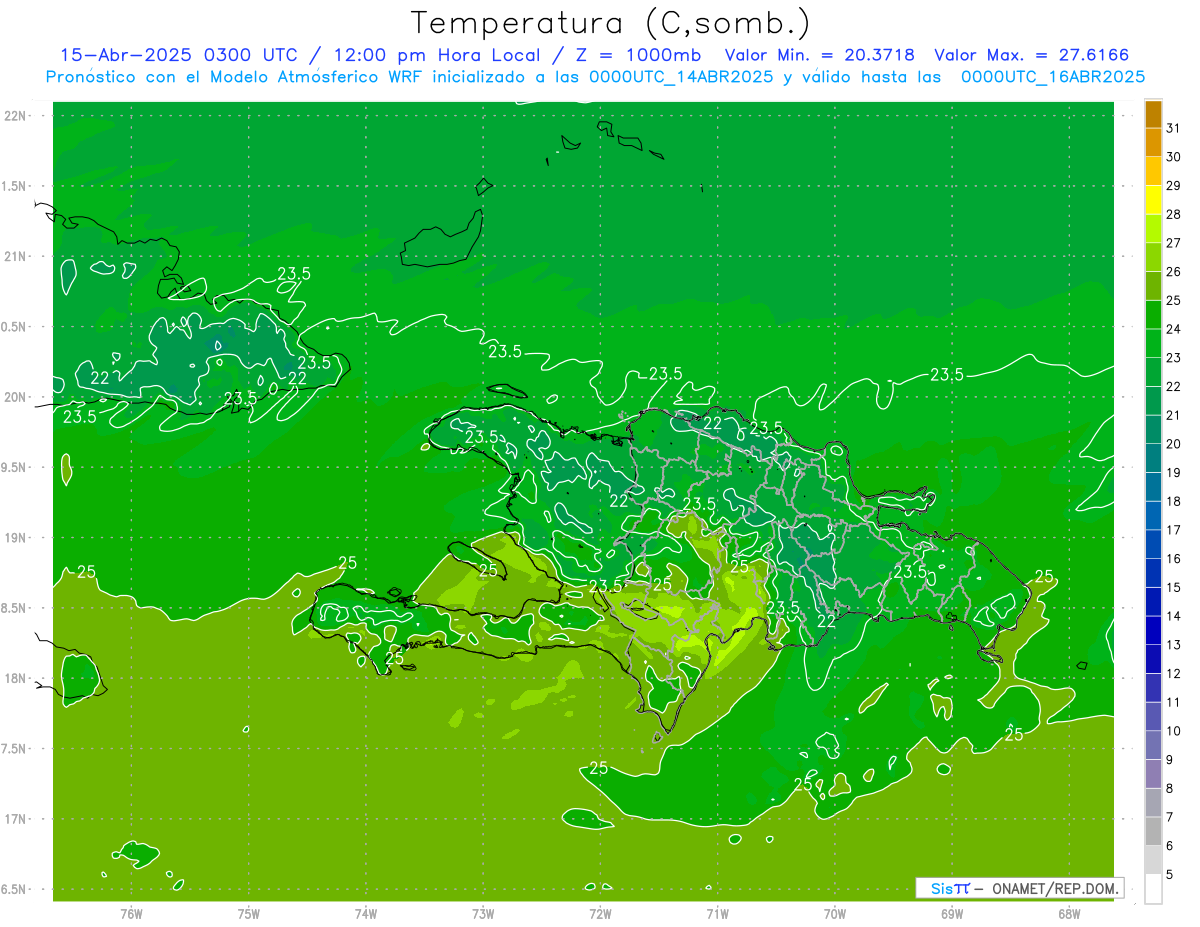Click the '21N' latitude axis label
The height and width of the screenshot is (927, 1200).
click(x=16, y=256)
